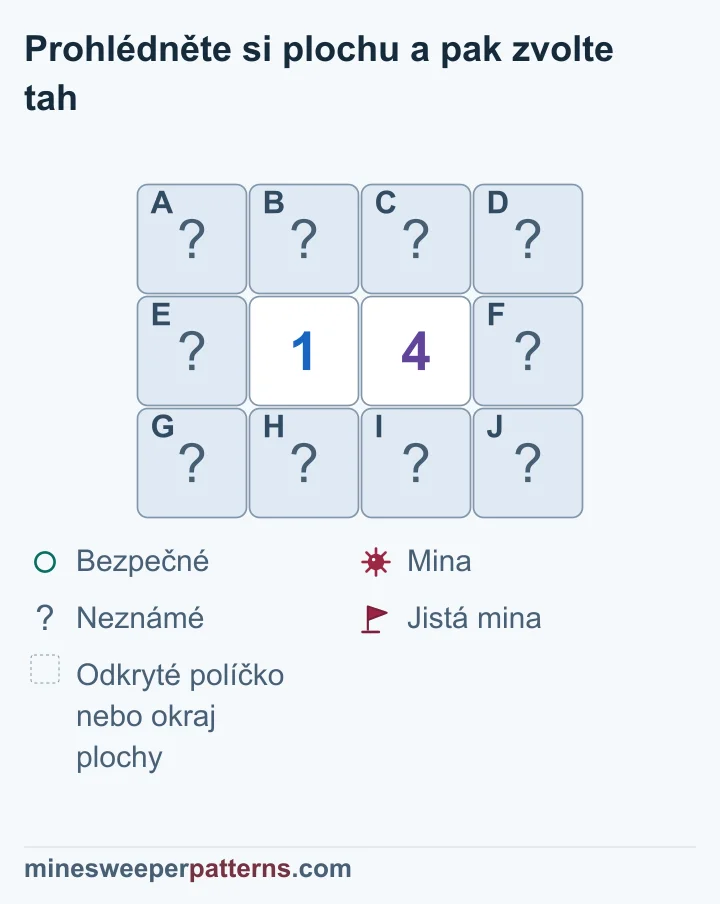720x904 pixels.
Task: Choose bottom-right cell J
Action: (527, 463)
